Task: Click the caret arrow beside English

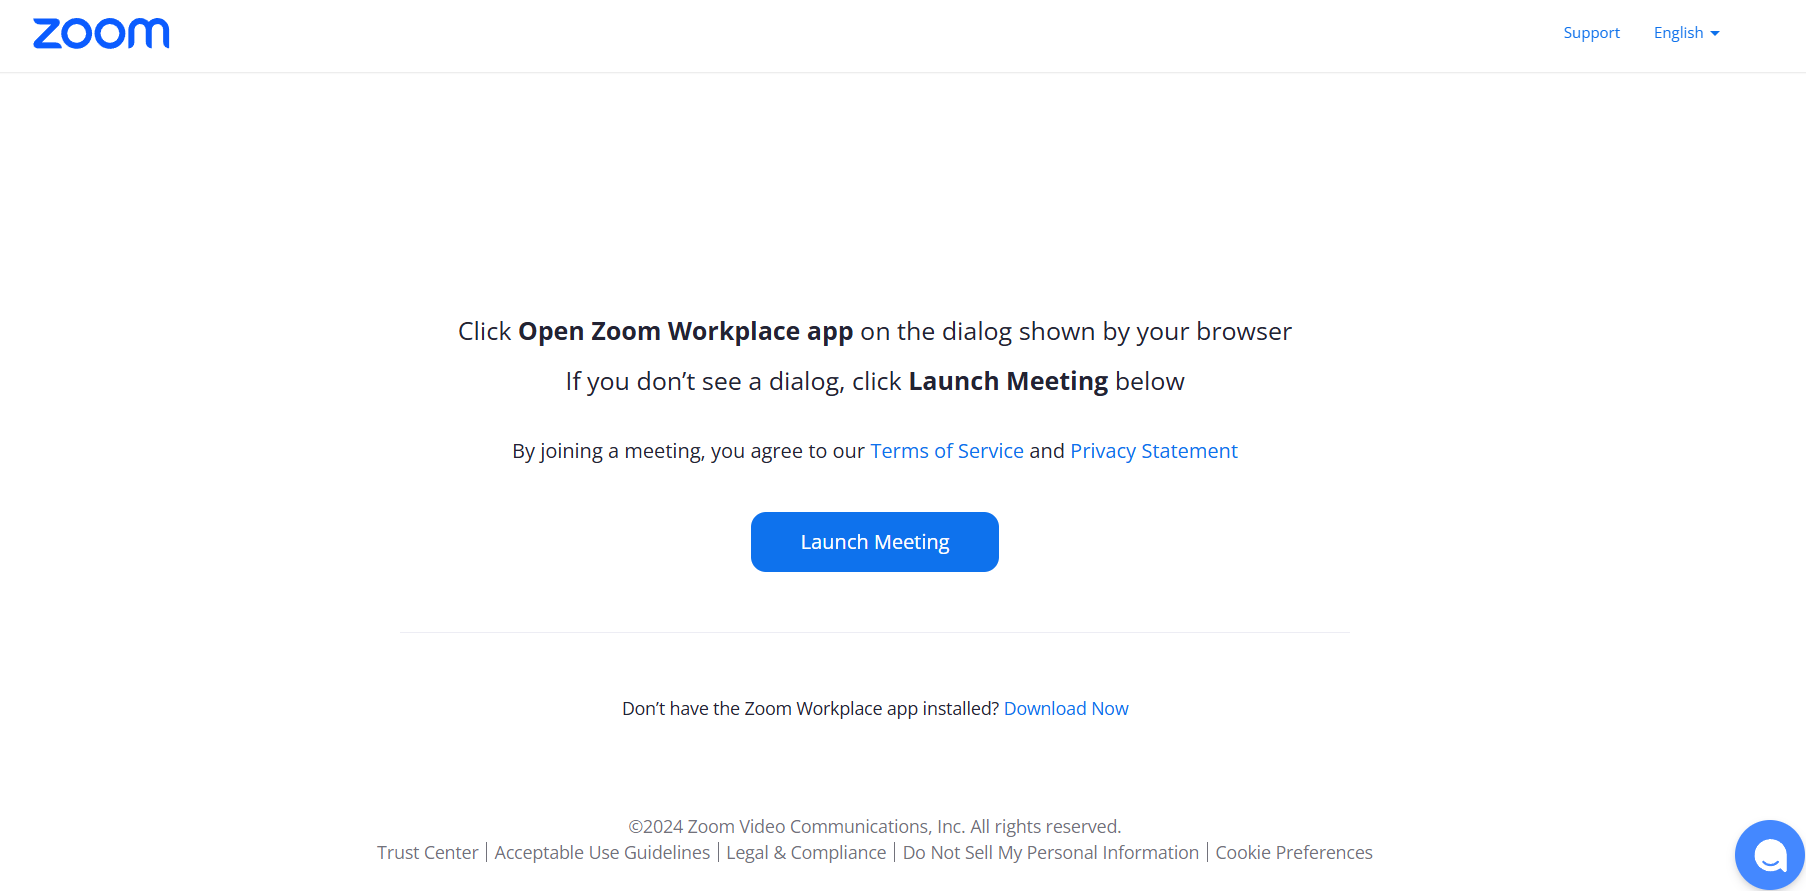Action: [x=1715, y=34]
